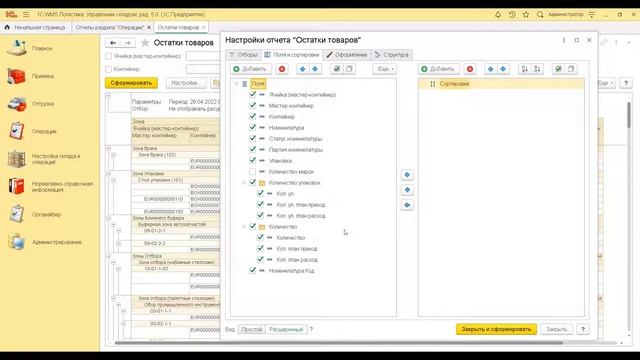Click Закрыть и сформировать button
Viewport: 640px width, 360px height.
496,329
